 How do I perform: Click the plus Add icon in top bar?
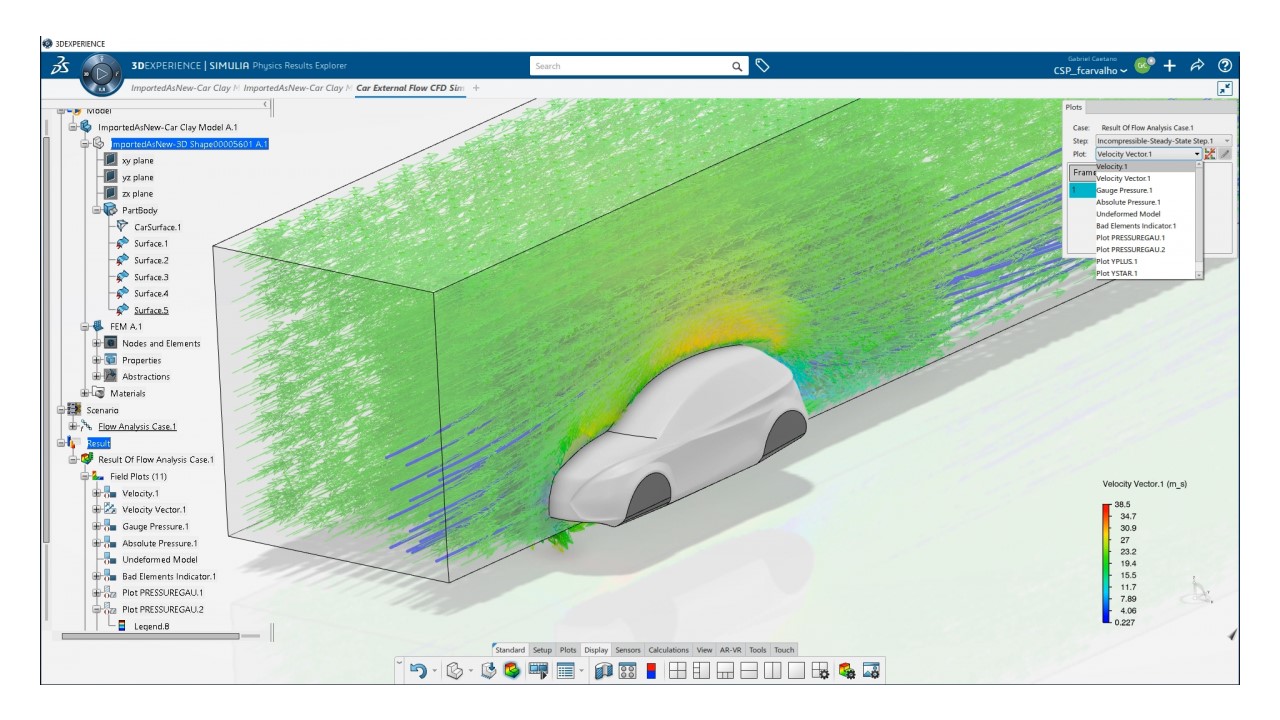[1171, 66]
